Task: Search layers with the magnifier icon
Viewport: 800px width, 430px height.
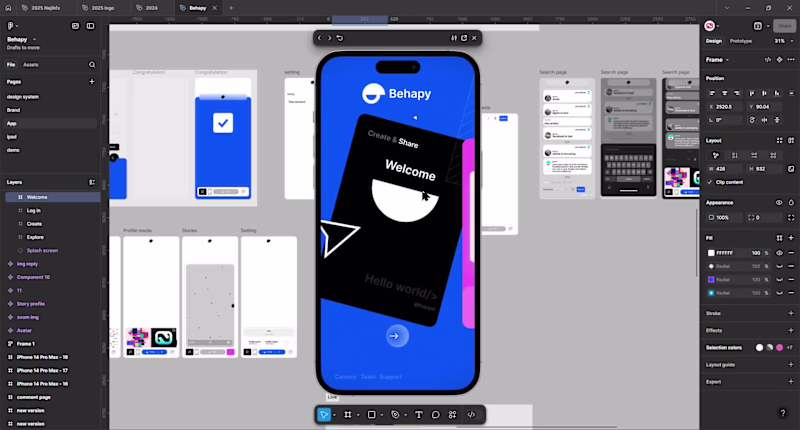Action: (92, 65)
